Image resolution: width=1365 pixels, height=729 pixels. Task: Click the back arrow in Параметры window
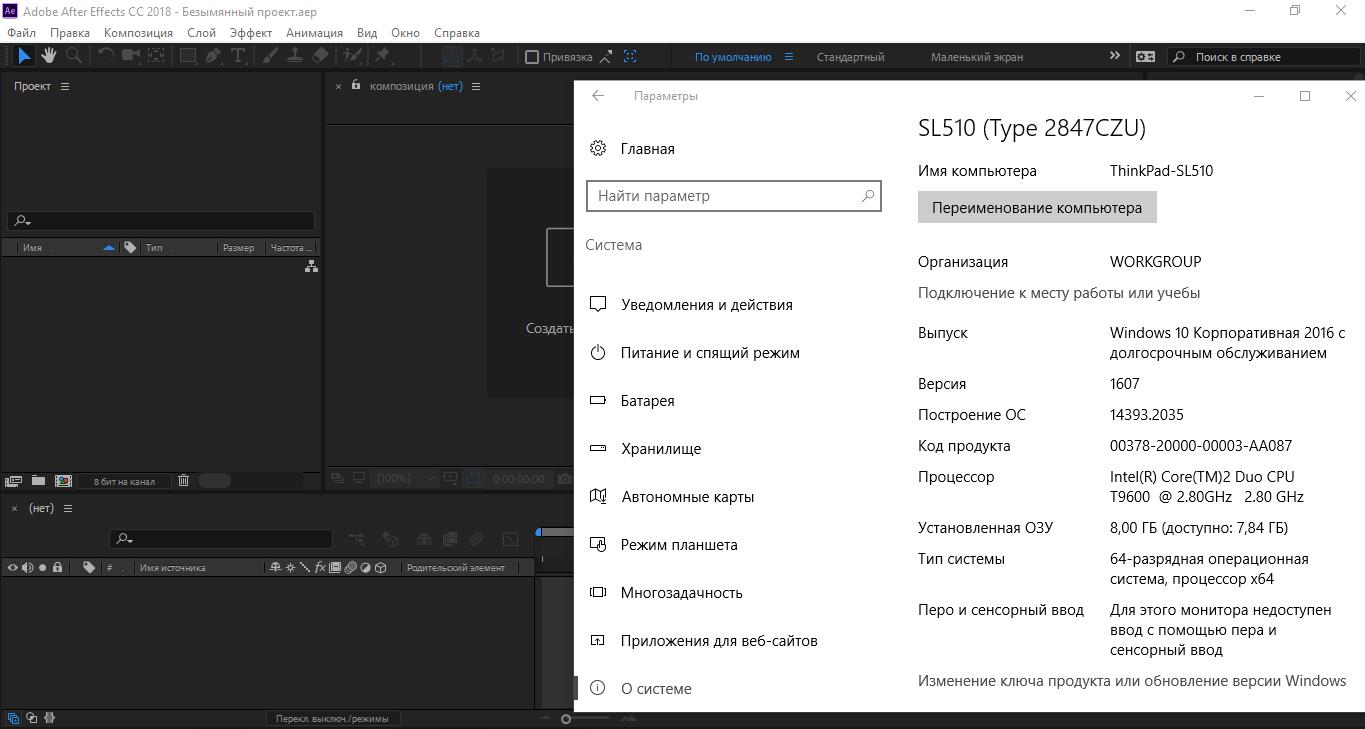tap(598, 96)
